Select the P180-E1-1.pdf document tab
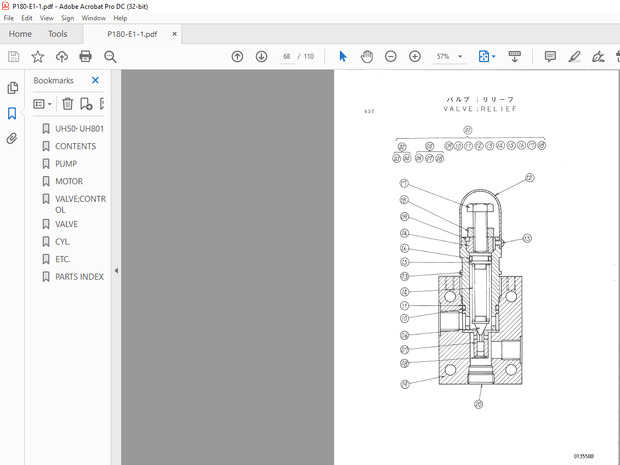The image size is (620, 465). [x=132, y=34]
